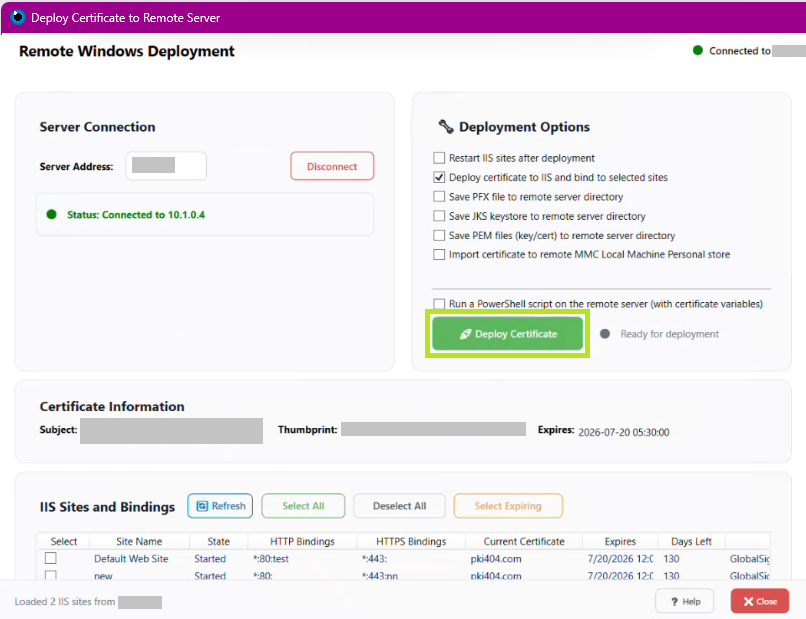806x619 pixels.
Task: Enable Import certificate to remote MMC store
Action: (x=439, y=254)
